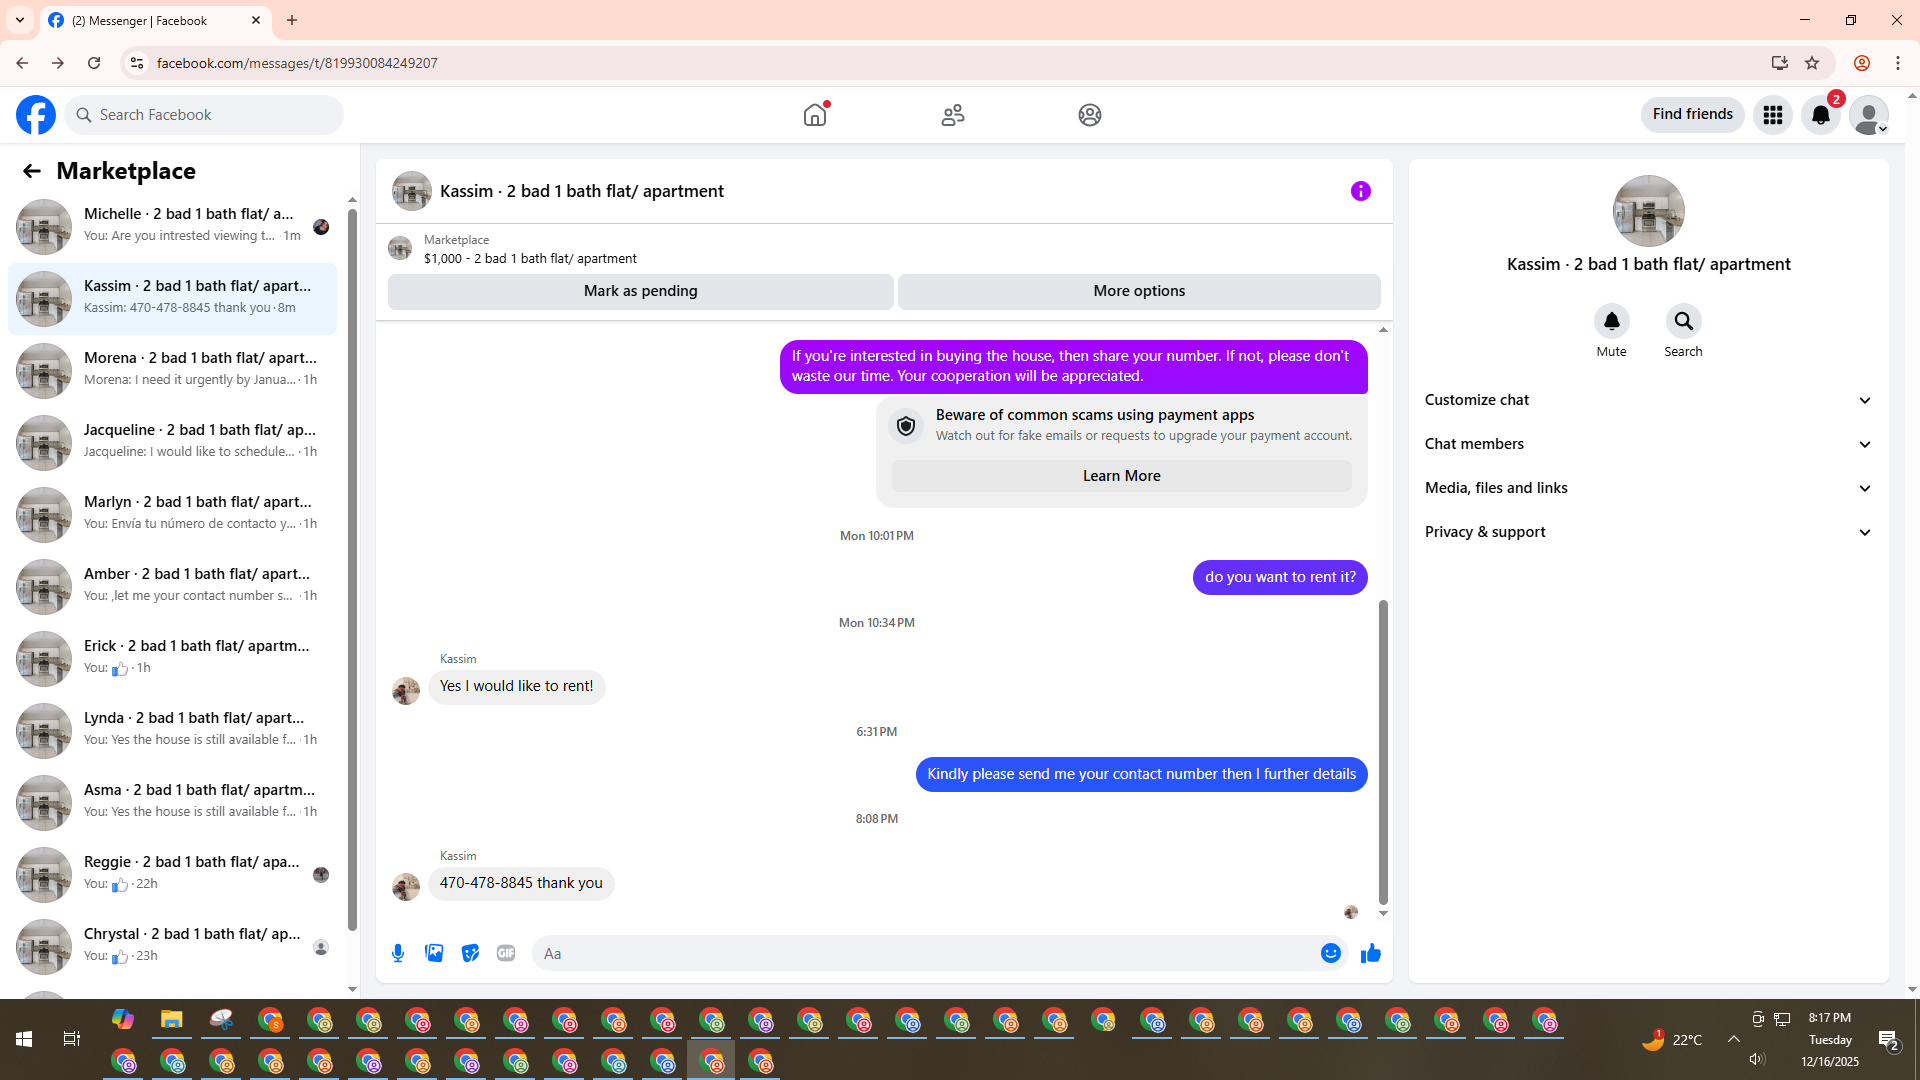Click the taskbar volume icon
1920x1080 pixels.
click(x=1757, y=1059)
